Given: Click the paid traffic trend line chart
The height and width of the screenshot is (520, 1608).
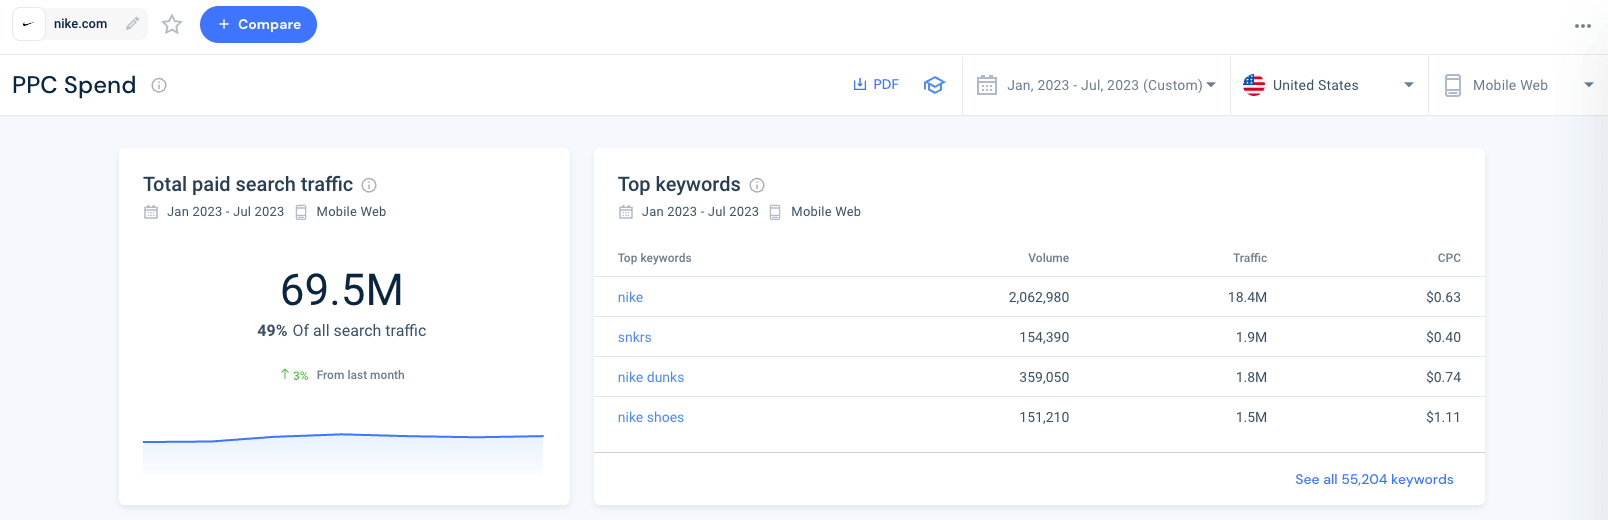Looking at the screenshot, I should coord(343,452).
